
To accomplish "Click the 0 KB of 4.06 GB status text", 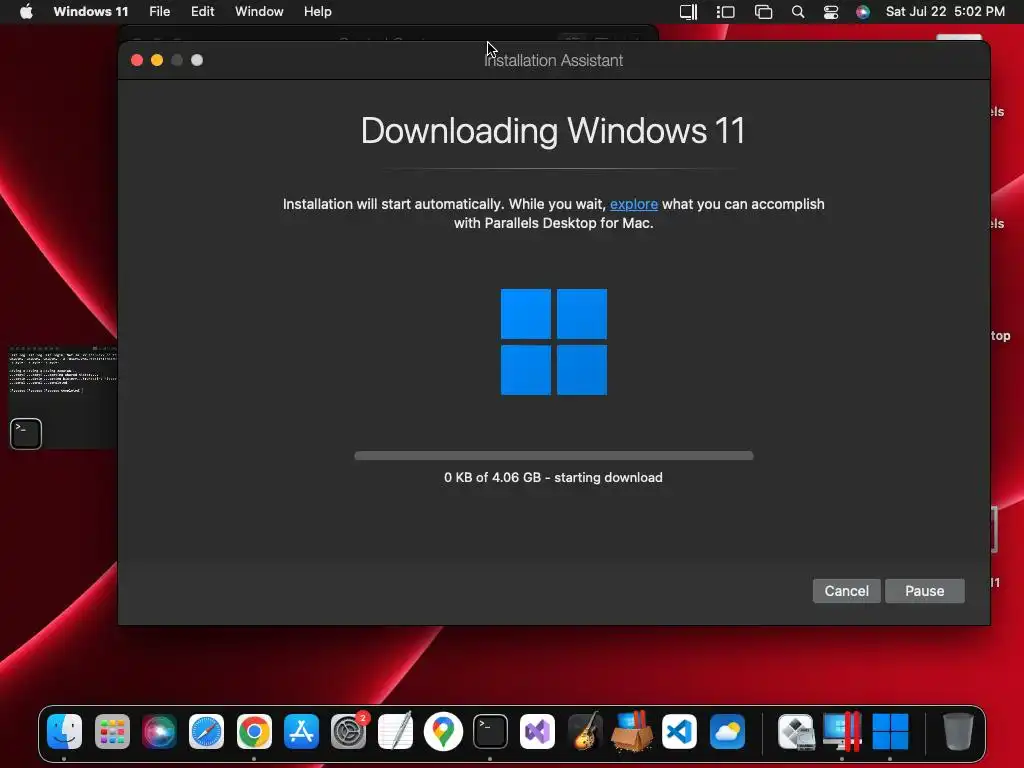I will (553, 477).
